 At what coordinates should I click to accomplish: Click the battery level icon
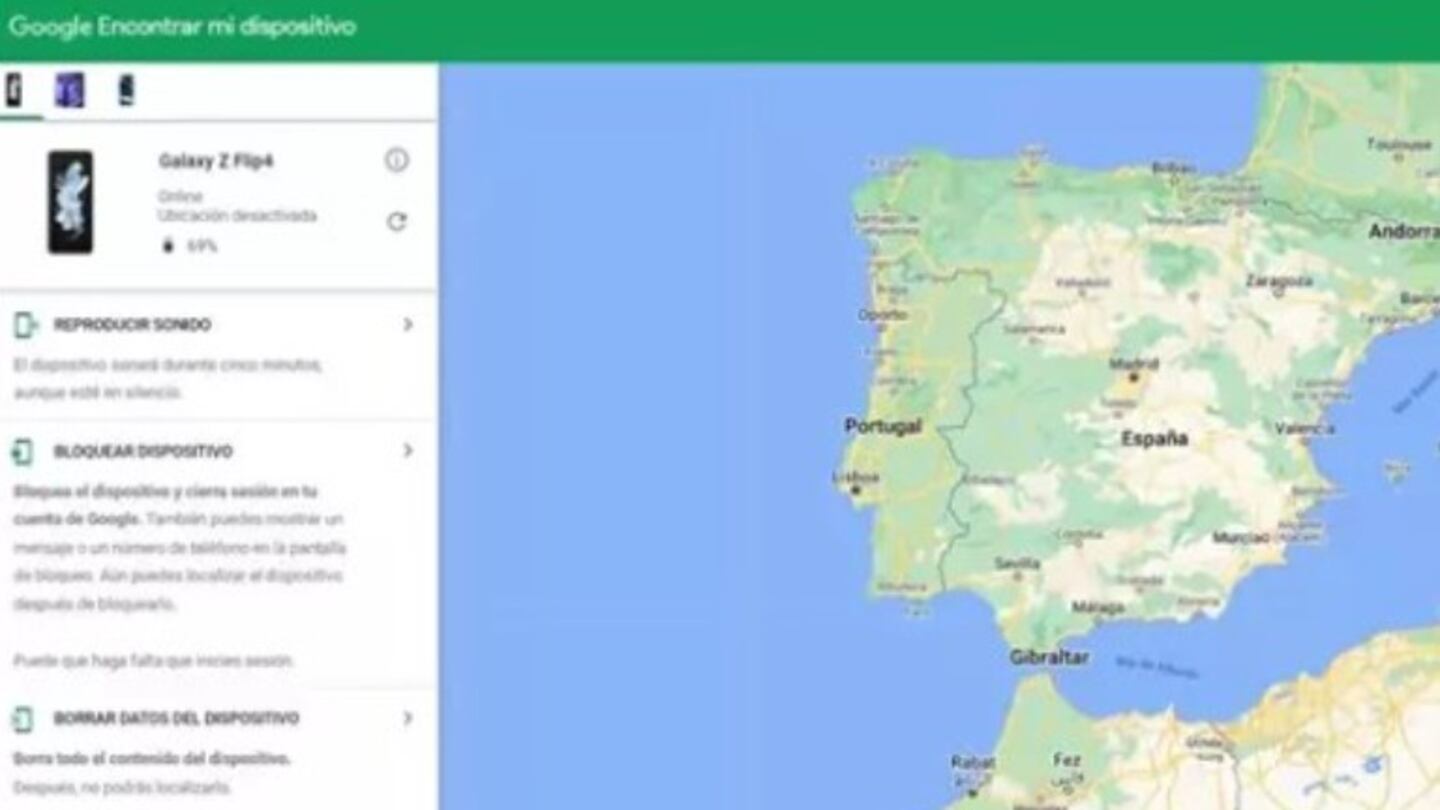(x=168, y=246)
